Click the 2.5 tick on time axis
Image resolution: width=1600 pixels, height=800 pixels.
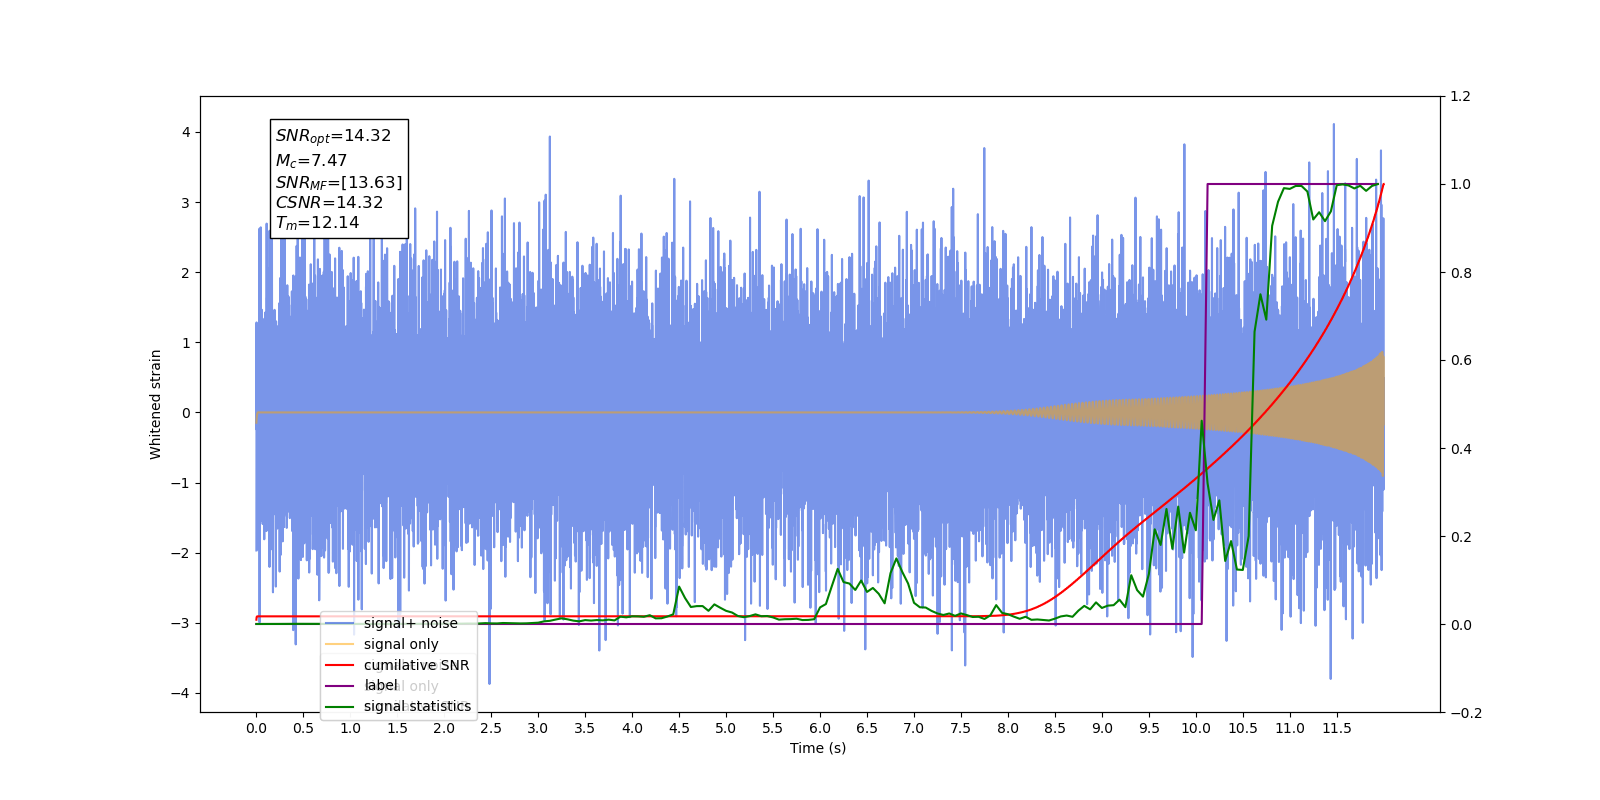tap(491, 728)
